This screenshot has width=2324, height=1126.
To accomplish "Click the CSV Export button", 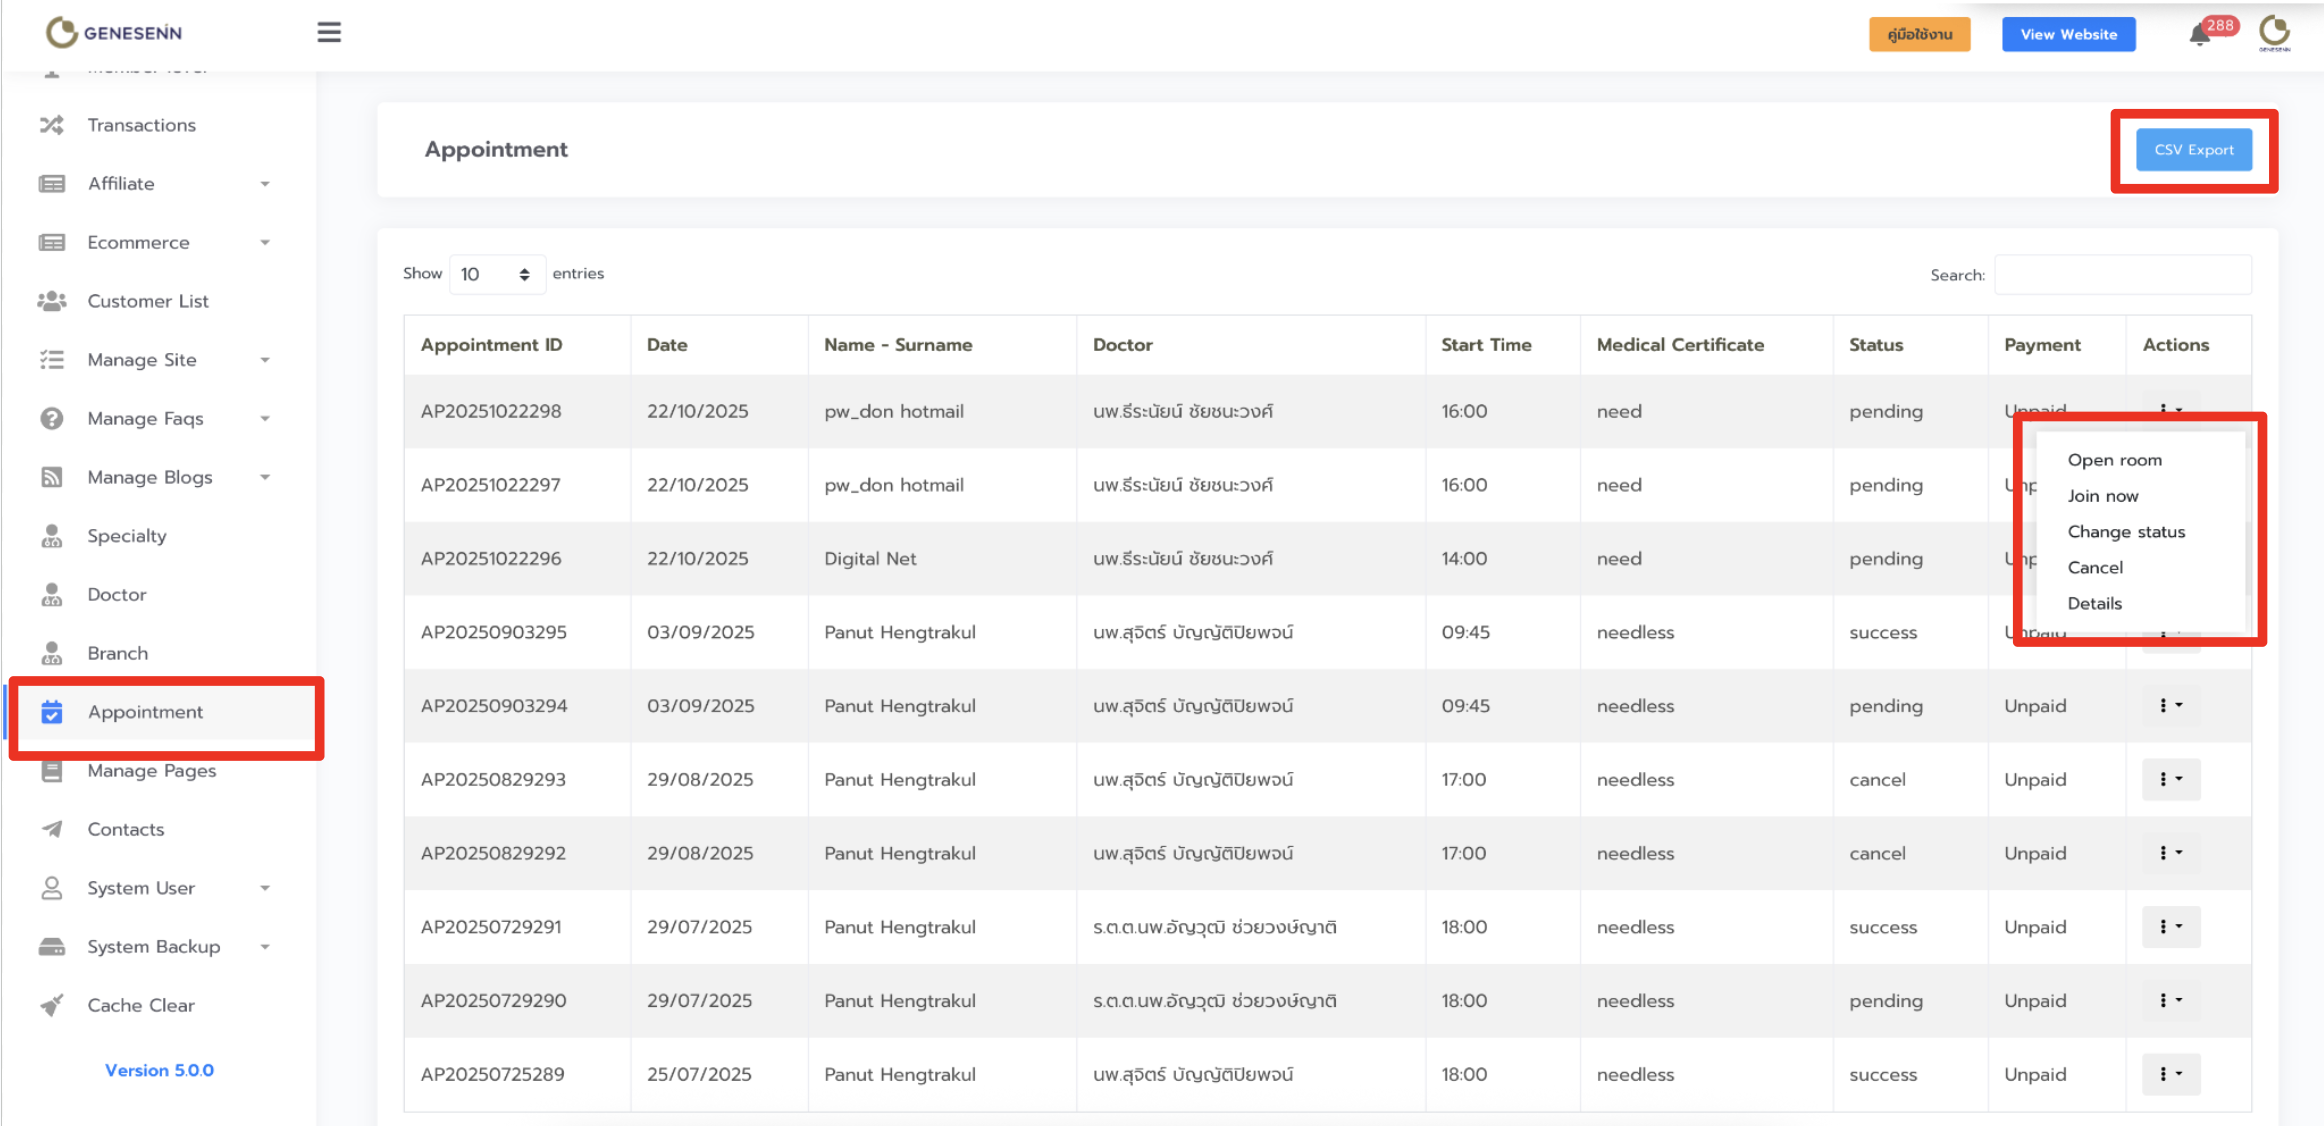I will (x=2193, y=150).
